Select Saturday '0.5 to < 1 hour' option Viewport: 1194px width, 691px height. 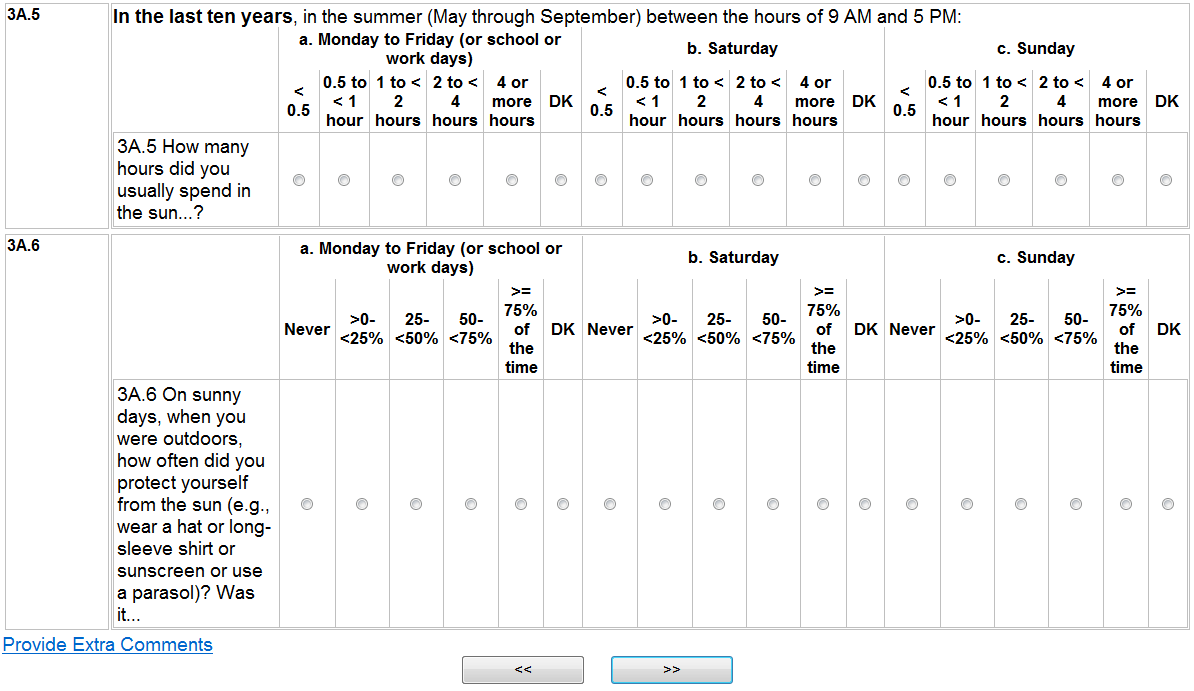pos(647,180)
